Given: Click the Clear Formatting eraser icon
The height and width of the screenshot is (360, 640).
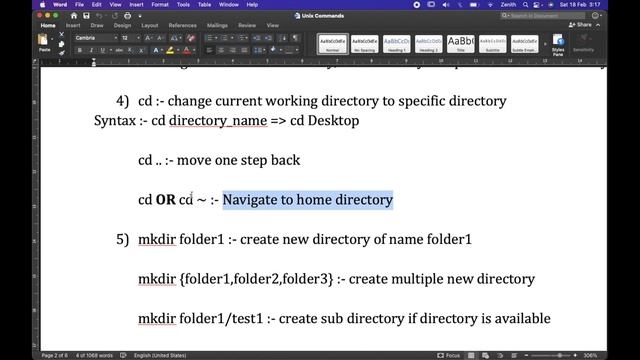Looking at the screenshot, I should [x=191, y=38].
